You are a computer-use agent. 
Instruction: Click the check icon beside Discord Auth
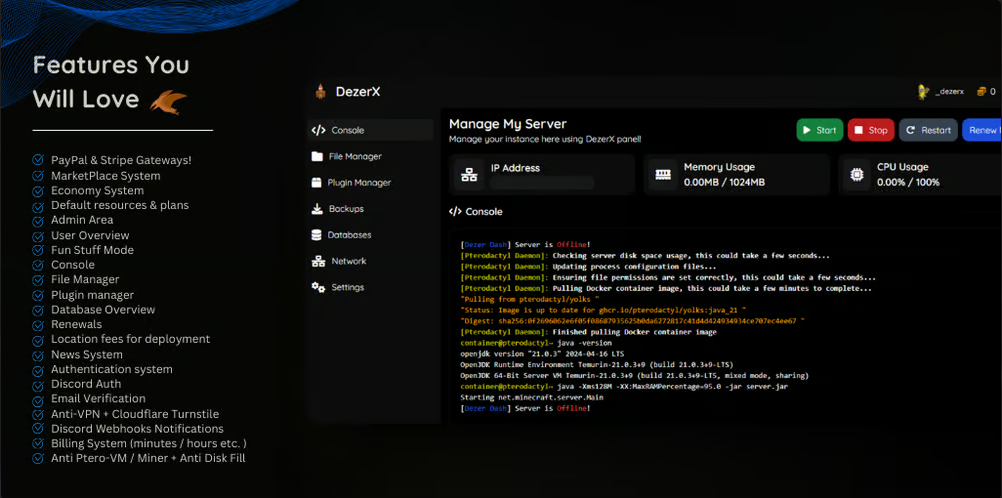click(38, 384)
